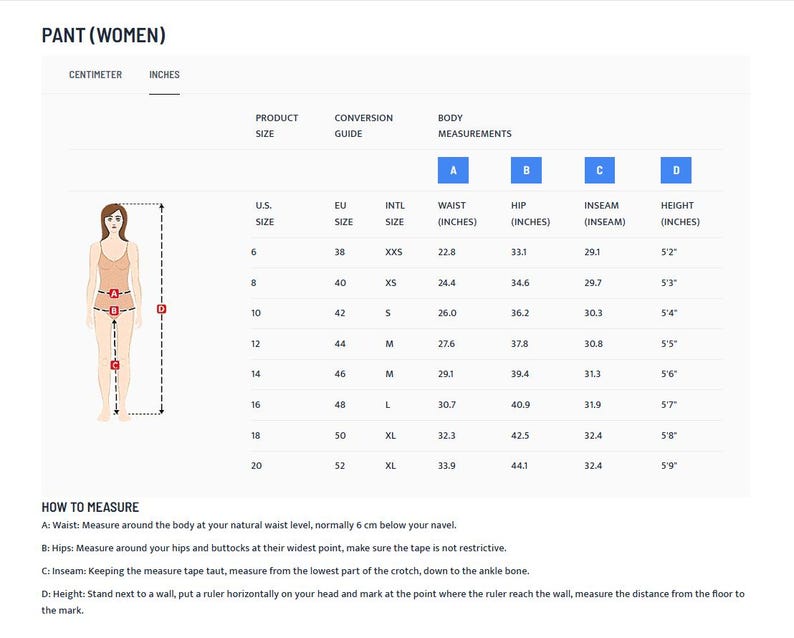Viewport: 794px width, 638px height.
Task: Click the A: Waist measuring instruction
Action: click(249, 525)
